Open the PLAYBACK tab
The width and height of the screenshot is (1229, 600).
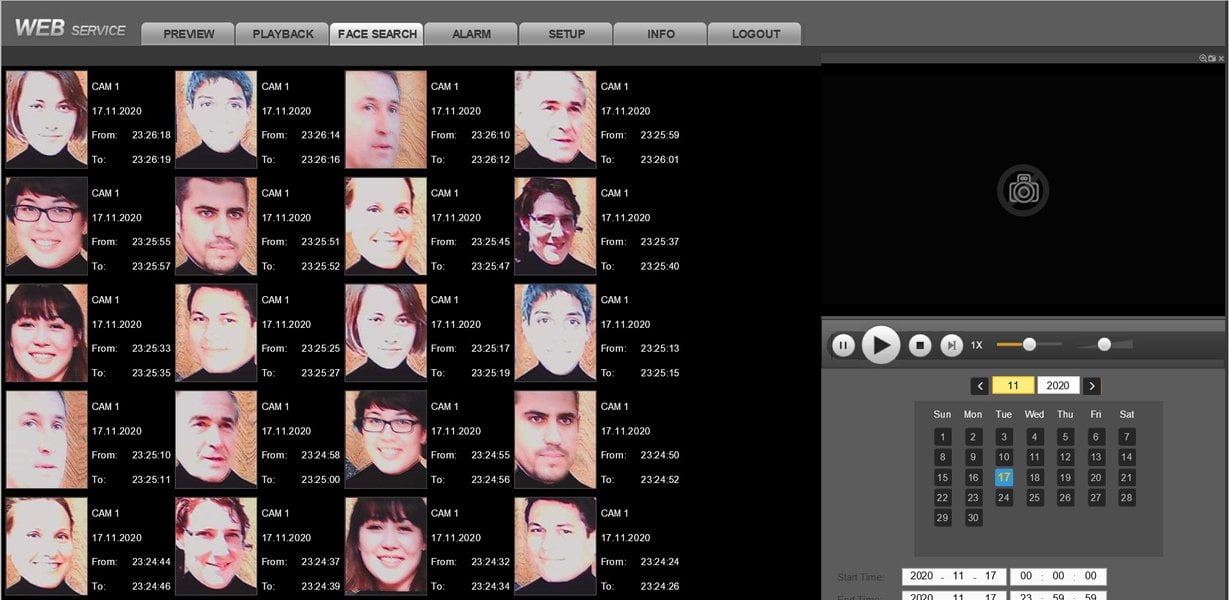283,34
